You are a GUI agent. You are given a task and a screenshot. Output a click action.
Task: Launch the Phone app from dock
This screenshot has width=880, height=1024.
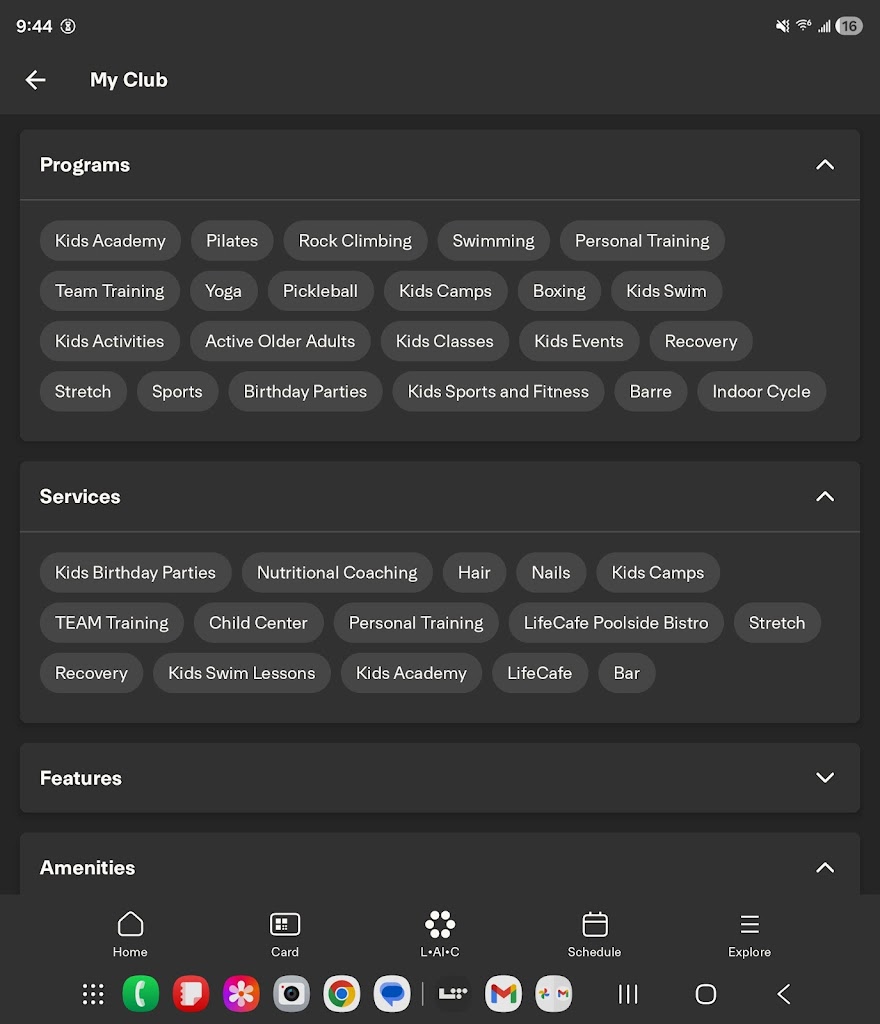140,994
